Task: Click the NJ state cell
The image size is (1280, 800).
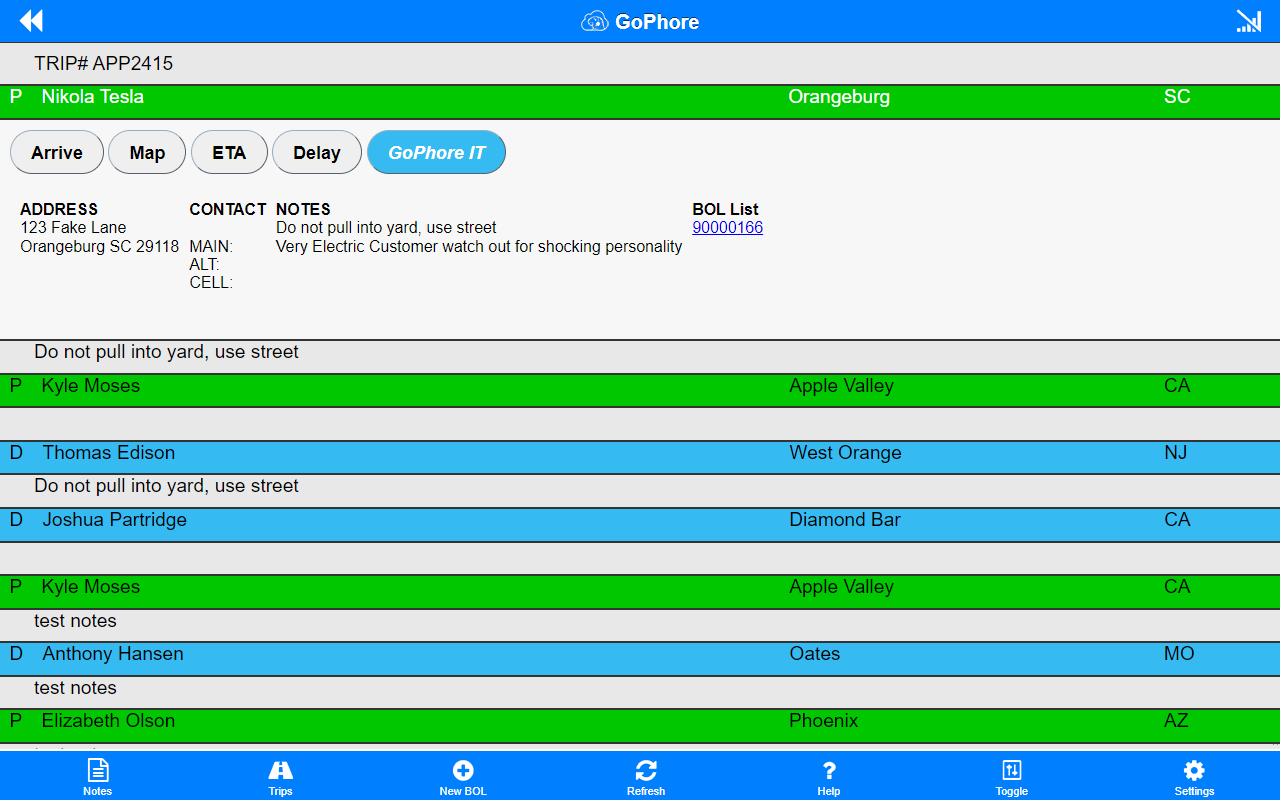Action: [x=1176, y=453]
